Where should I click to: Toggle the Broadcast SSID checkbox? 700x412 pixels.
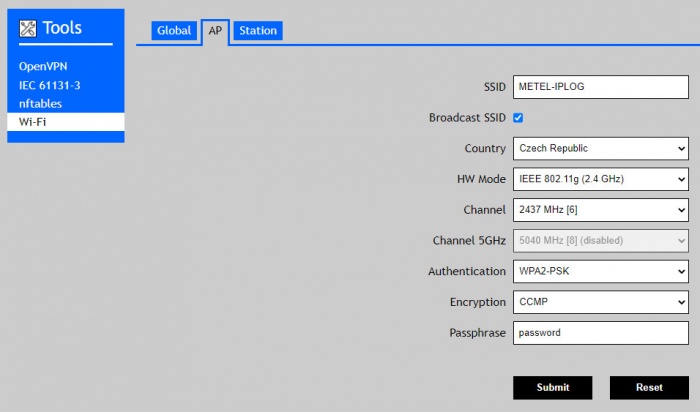click(518, 118)
